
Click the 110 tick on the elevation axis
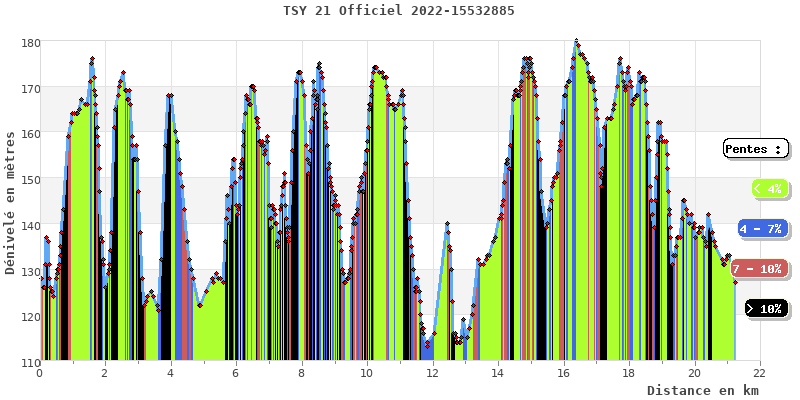click(x=30, y=362)
